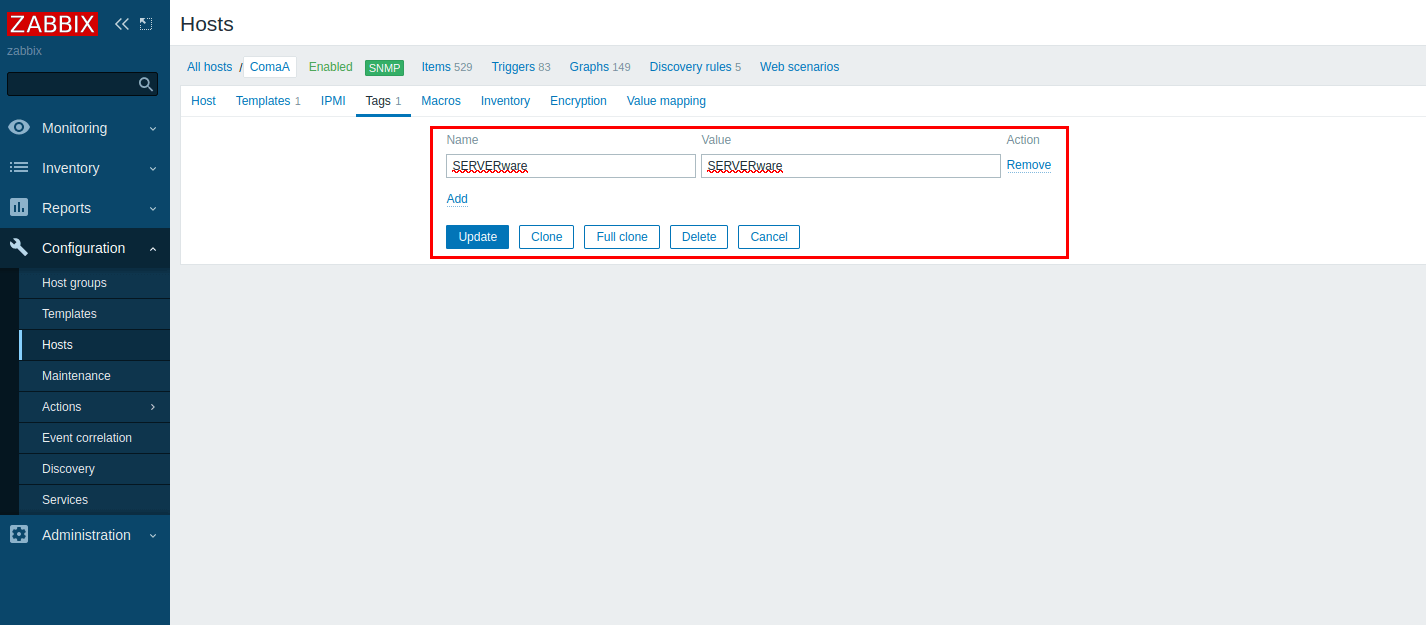Click the Configuration wrench icon
This screenshot has height=625, width=1426.
(x=17, y=248)
